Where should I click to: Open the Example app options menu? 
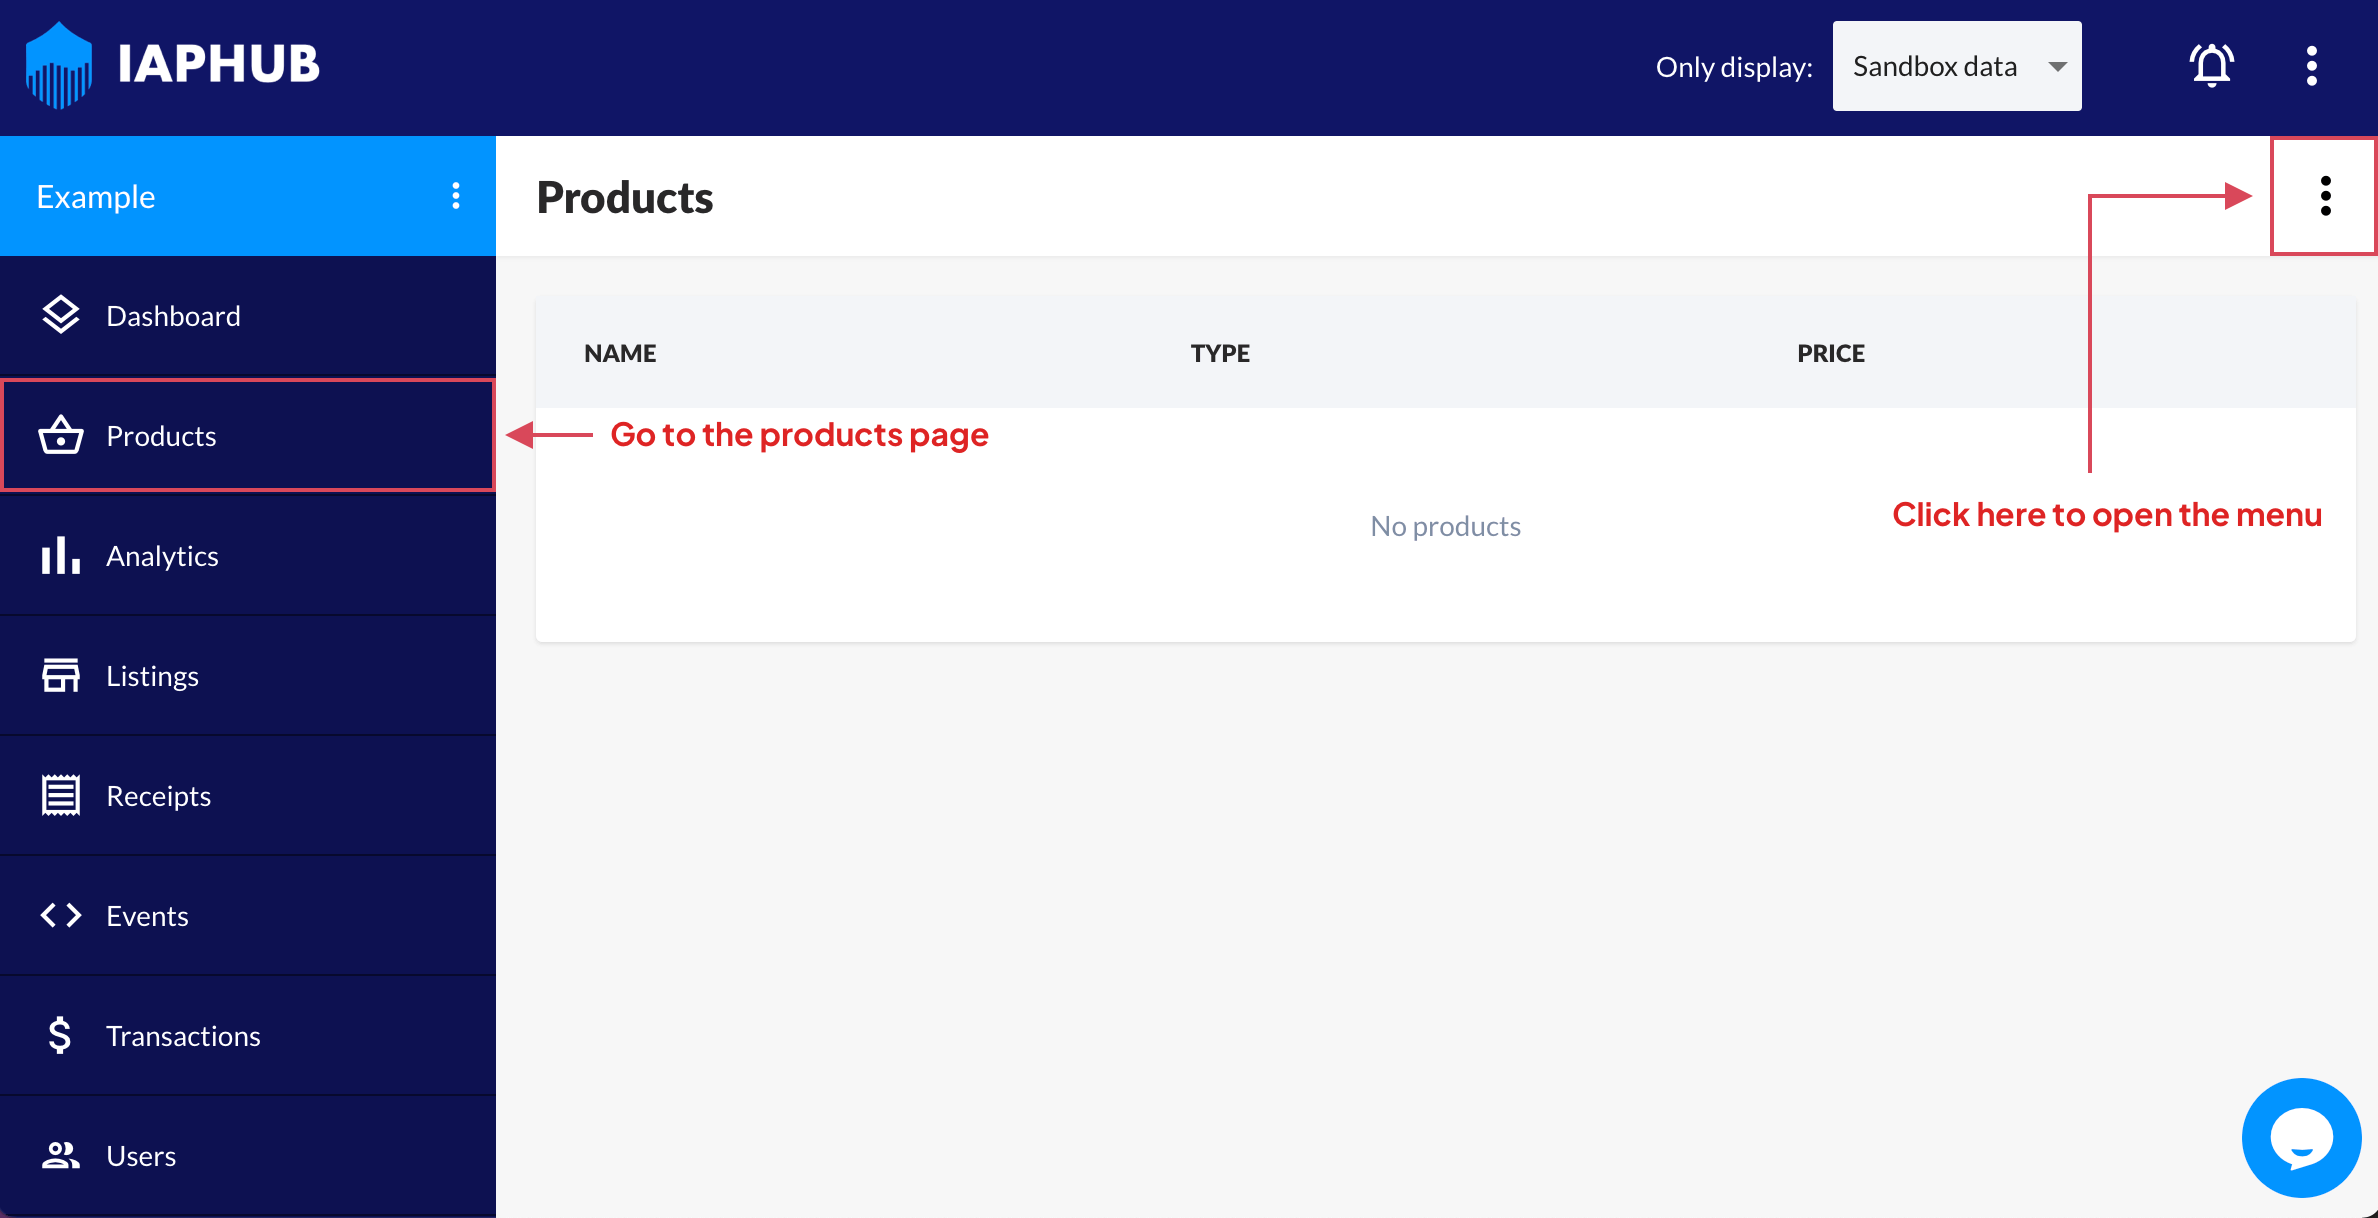coord(456,196)
